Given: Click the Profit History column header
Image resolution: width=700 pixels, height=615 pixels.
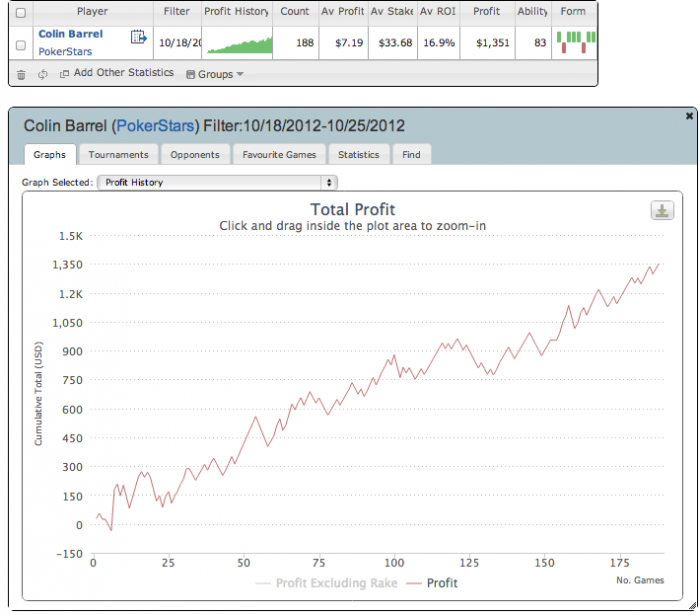Looking at the screenshot, I should click(x=237, y=12).
